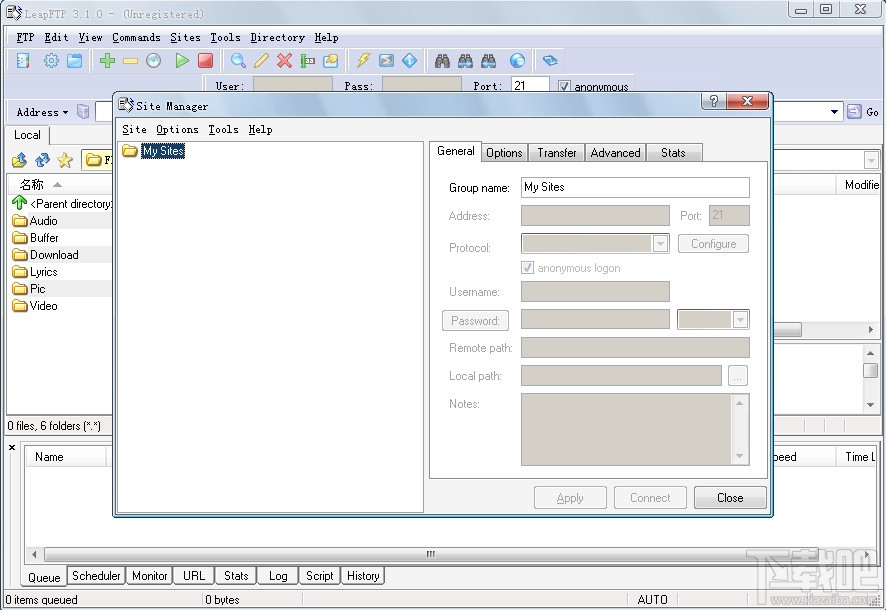
Task: Click the queue horizontal scrollbar thumb
Action: click(431, 554)
